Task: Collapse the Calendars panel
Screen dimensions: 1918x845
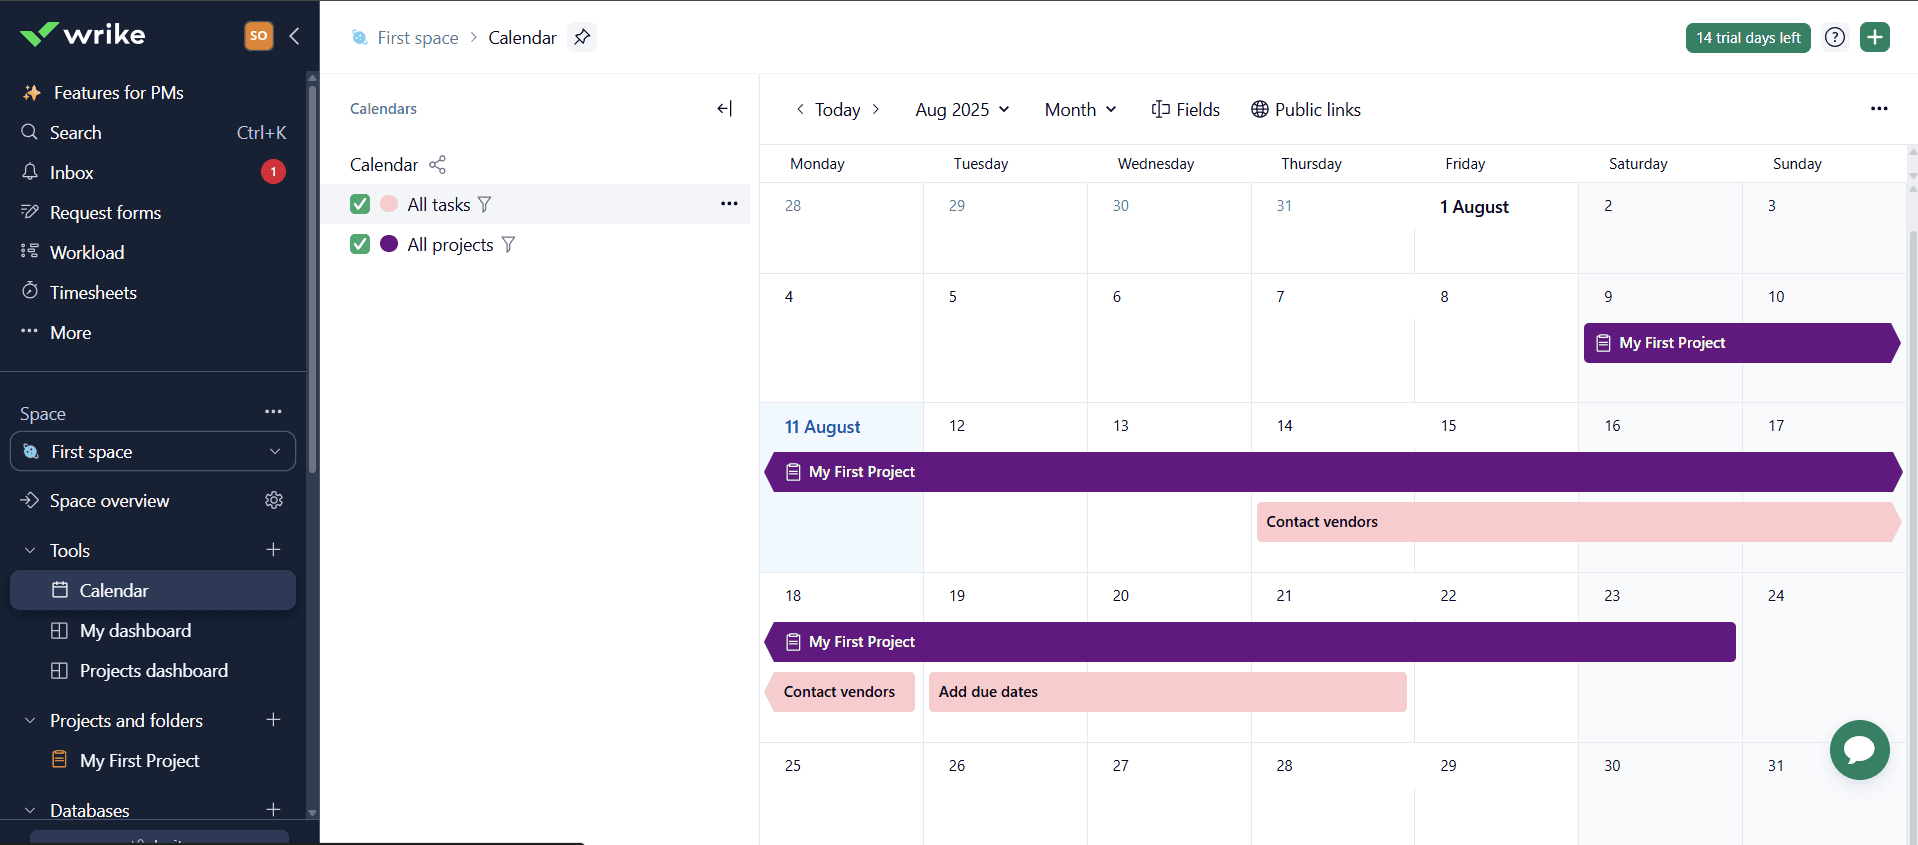Action: coord(725,109)
